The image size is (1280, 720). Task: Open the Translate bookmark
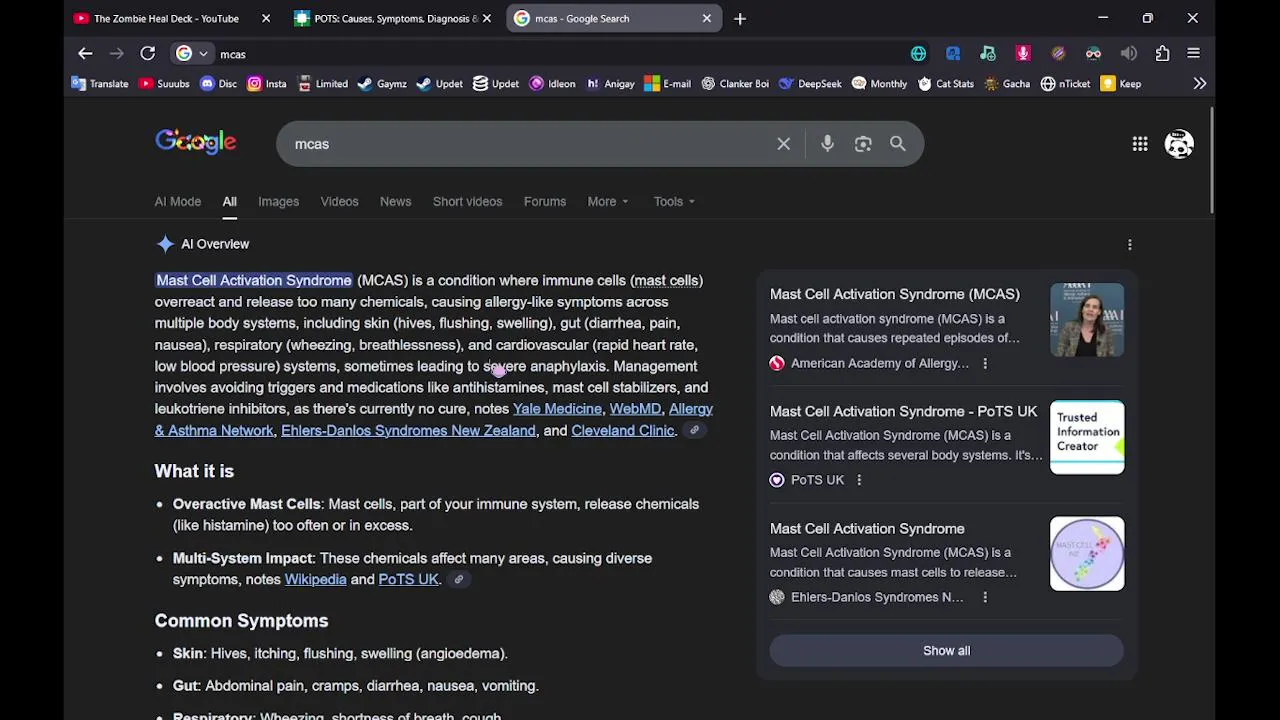coord(100,84)
